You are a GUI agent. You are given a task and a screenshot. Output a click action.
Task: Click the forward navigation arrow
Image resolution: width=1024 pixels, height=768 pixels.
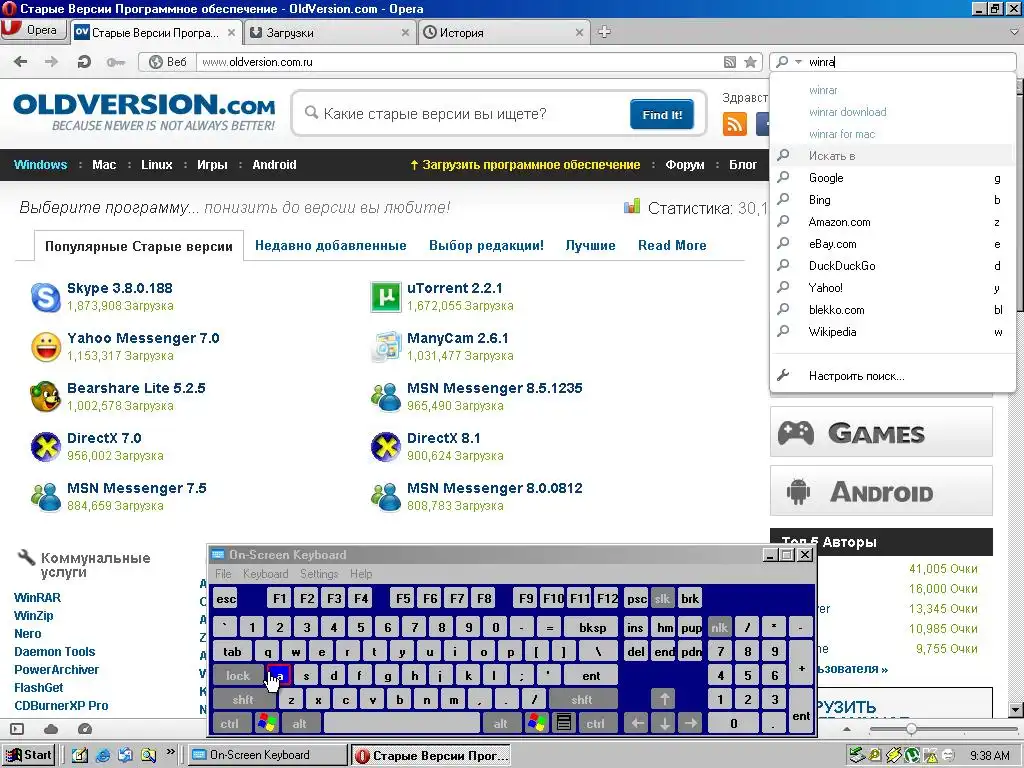coord(51,62)
